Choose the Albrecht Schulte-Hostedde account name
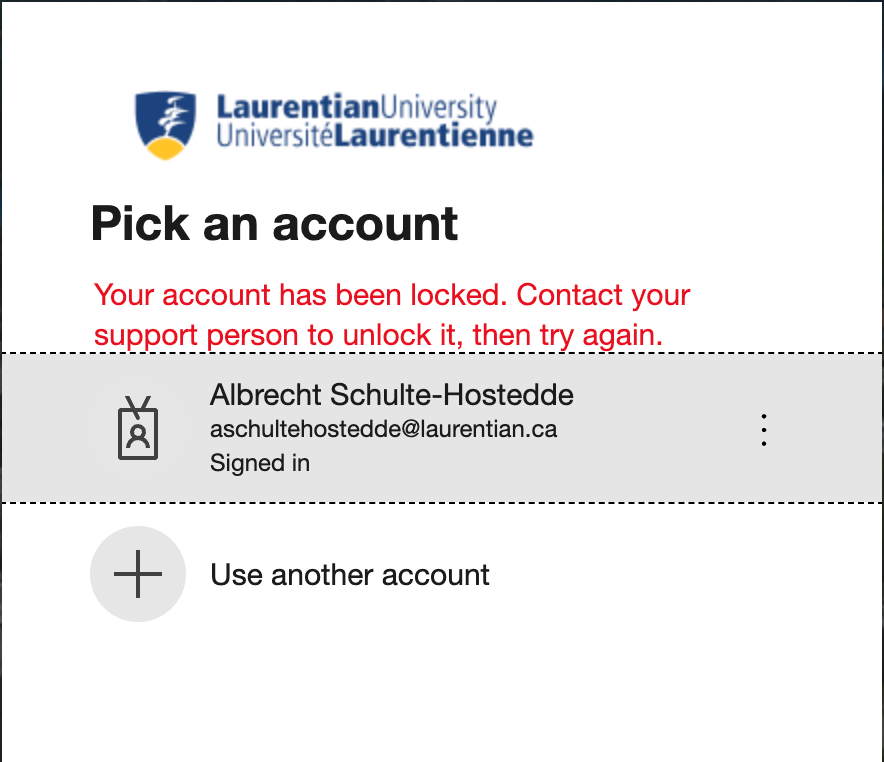This screenshot has height=762, width=884. (391, 395)
